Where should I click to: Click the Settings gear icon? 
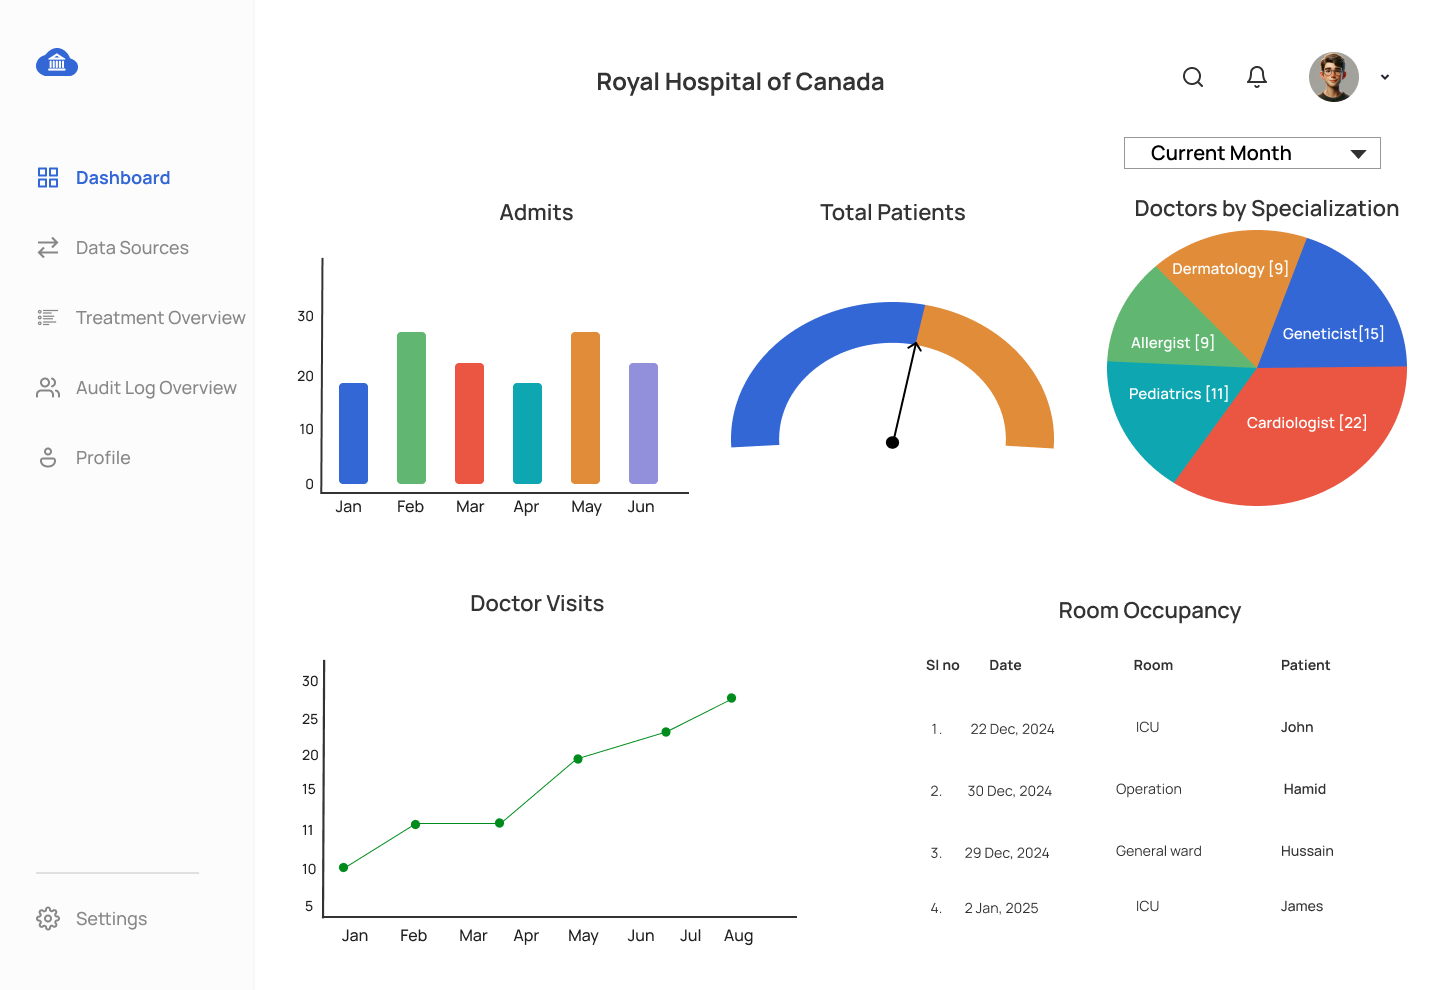(48, 919)
